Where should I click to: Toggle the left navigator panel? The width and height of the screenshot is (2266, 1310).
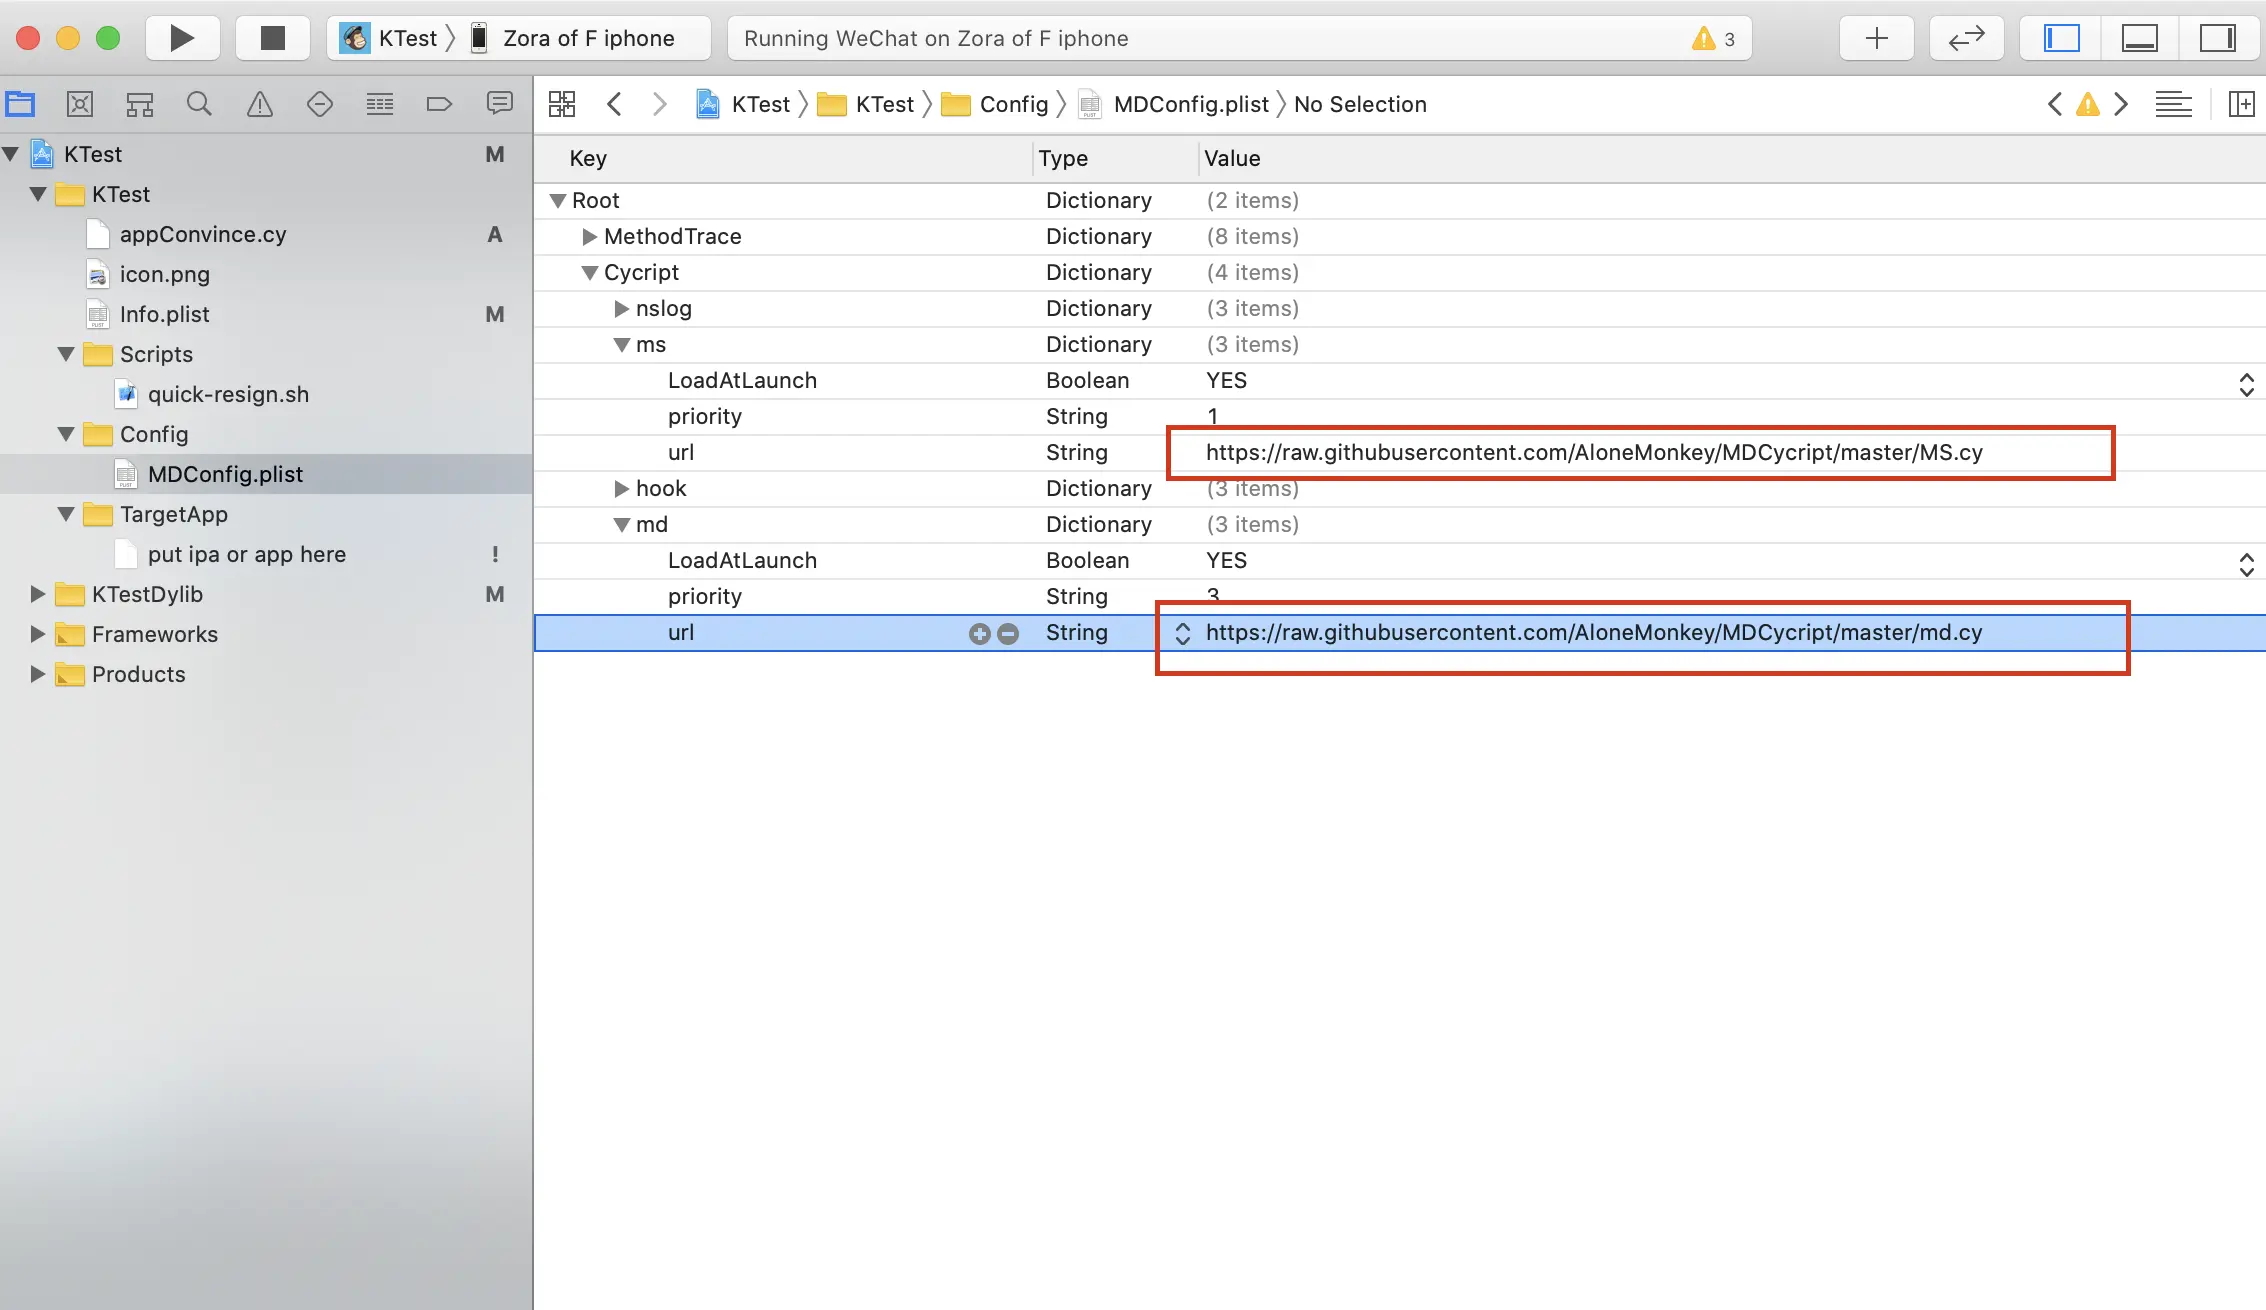2061,38
